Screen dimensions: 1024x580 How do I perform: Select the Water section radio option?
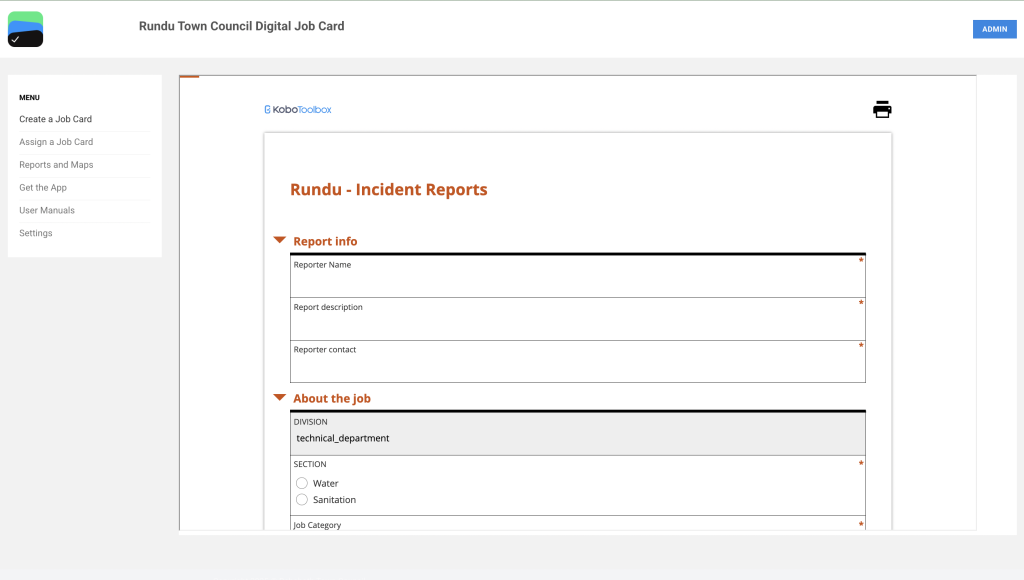pyautogui.click(x=302, y=483)
